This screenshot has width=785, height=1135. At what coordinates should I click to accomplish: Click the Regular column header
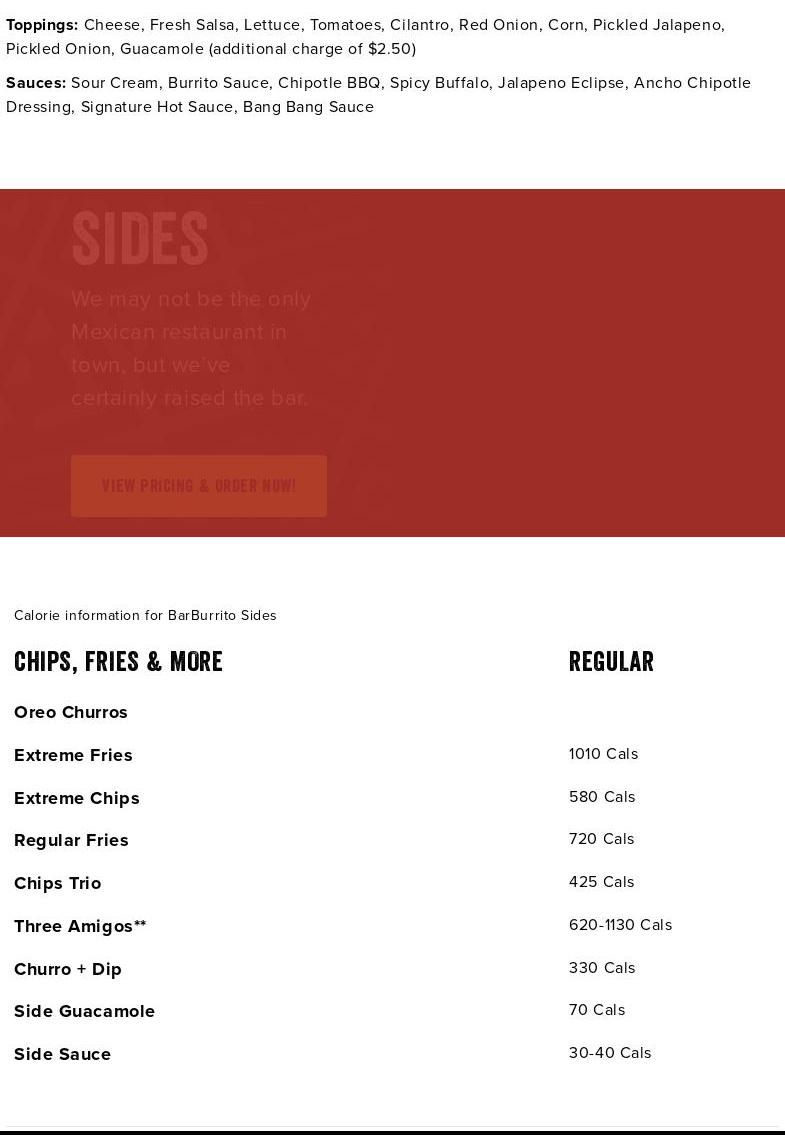pyautogui.click(x=611, y=662)
